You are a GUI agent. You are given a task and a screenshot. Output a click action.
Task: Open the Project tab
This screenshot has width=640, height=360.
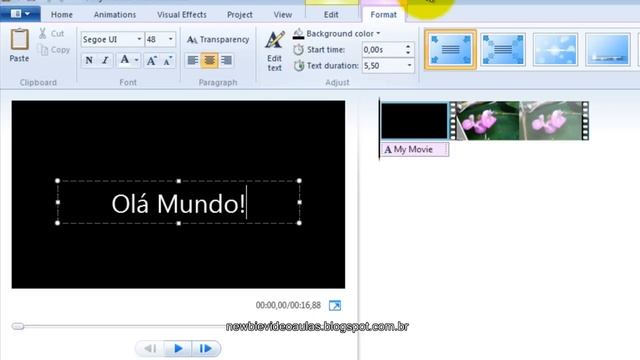click(240, 15)
